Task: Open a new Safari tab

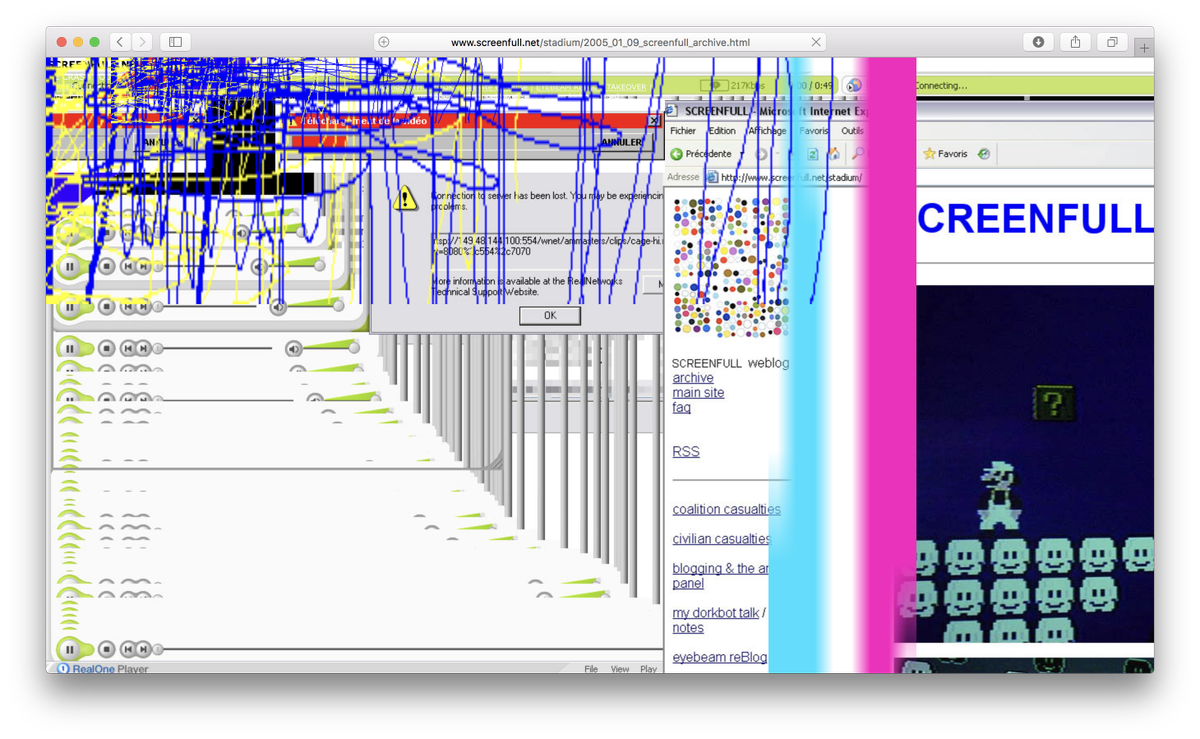Action: tap(1144, 47)
